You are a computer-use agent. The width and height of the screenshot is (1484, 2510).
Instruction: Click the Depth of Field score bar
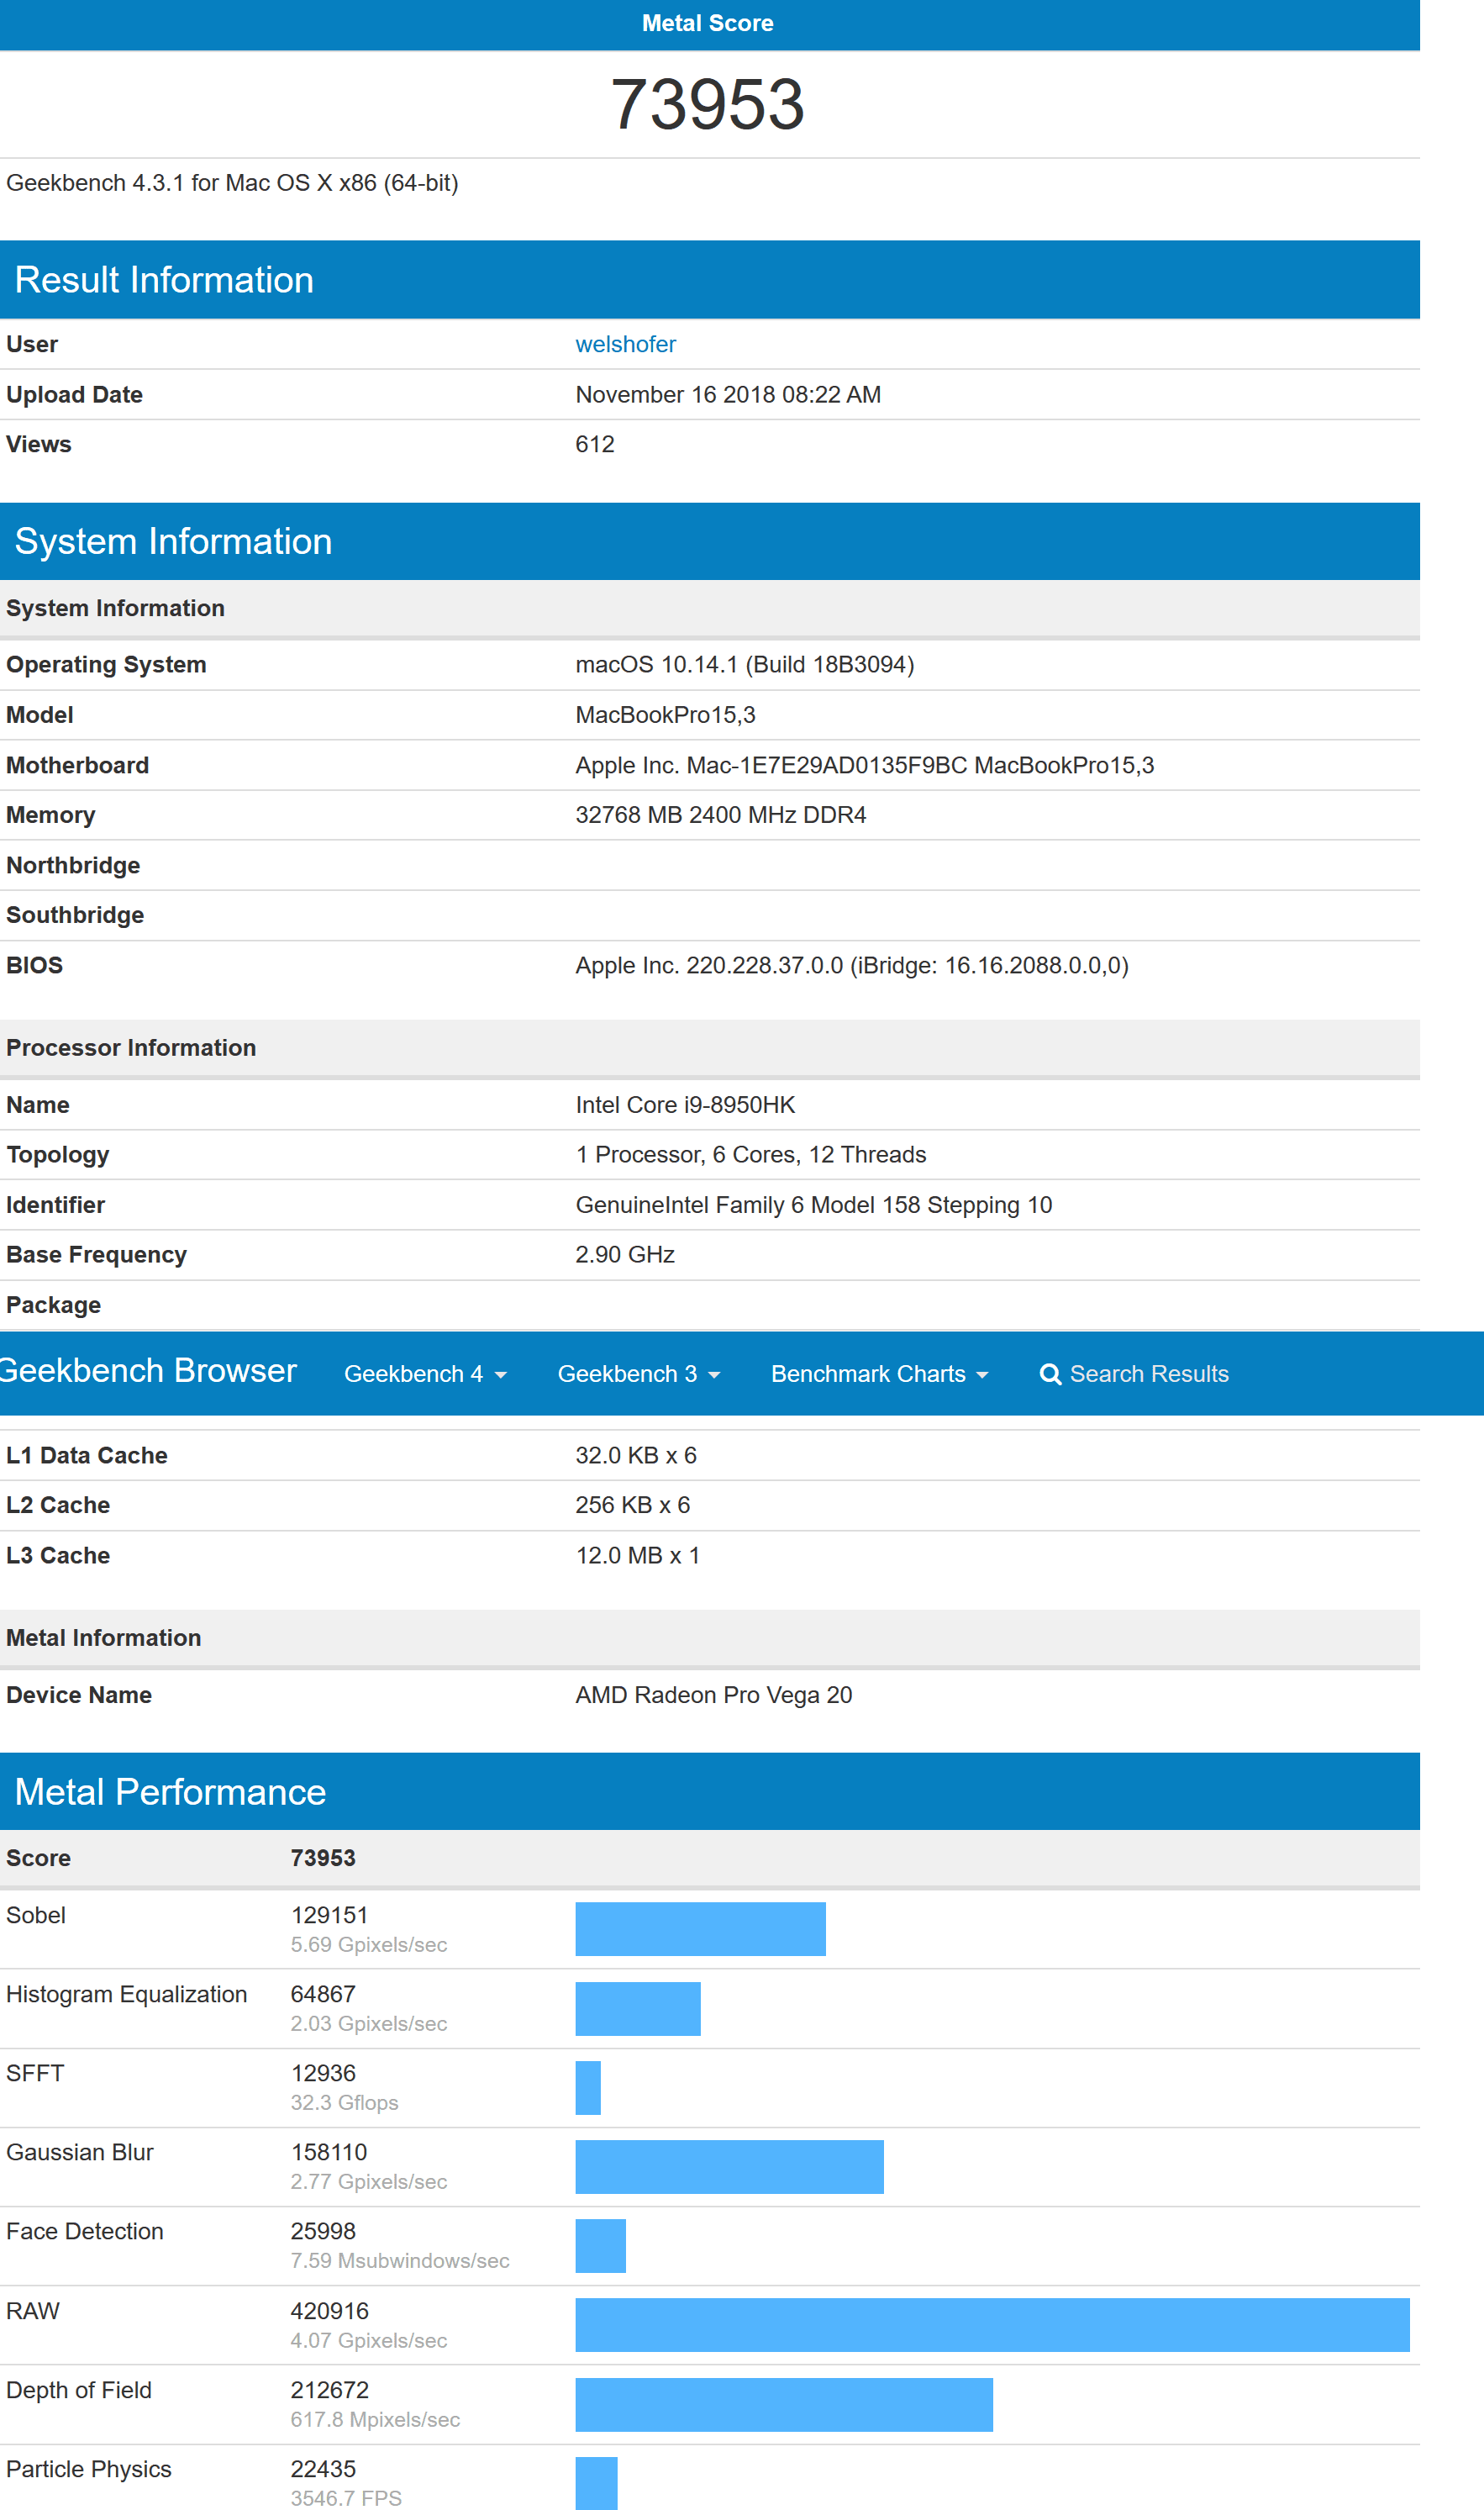click(x=784, y=2404)
